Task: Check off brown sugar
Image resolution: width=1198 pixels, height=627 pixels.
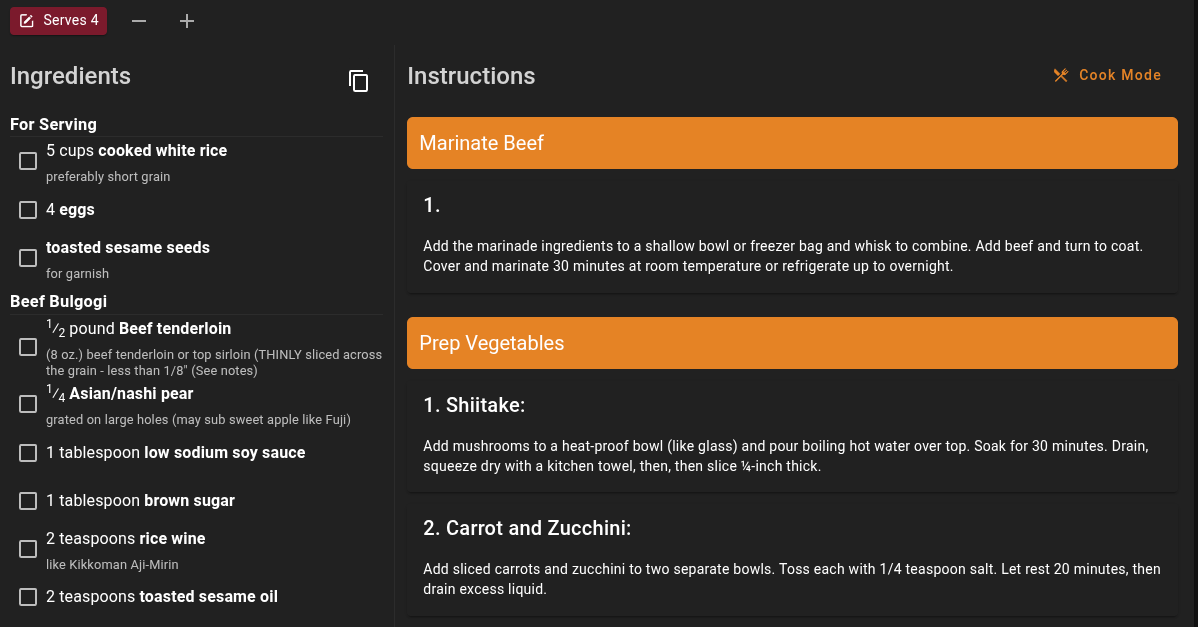Action: click(x=28, y=501)
